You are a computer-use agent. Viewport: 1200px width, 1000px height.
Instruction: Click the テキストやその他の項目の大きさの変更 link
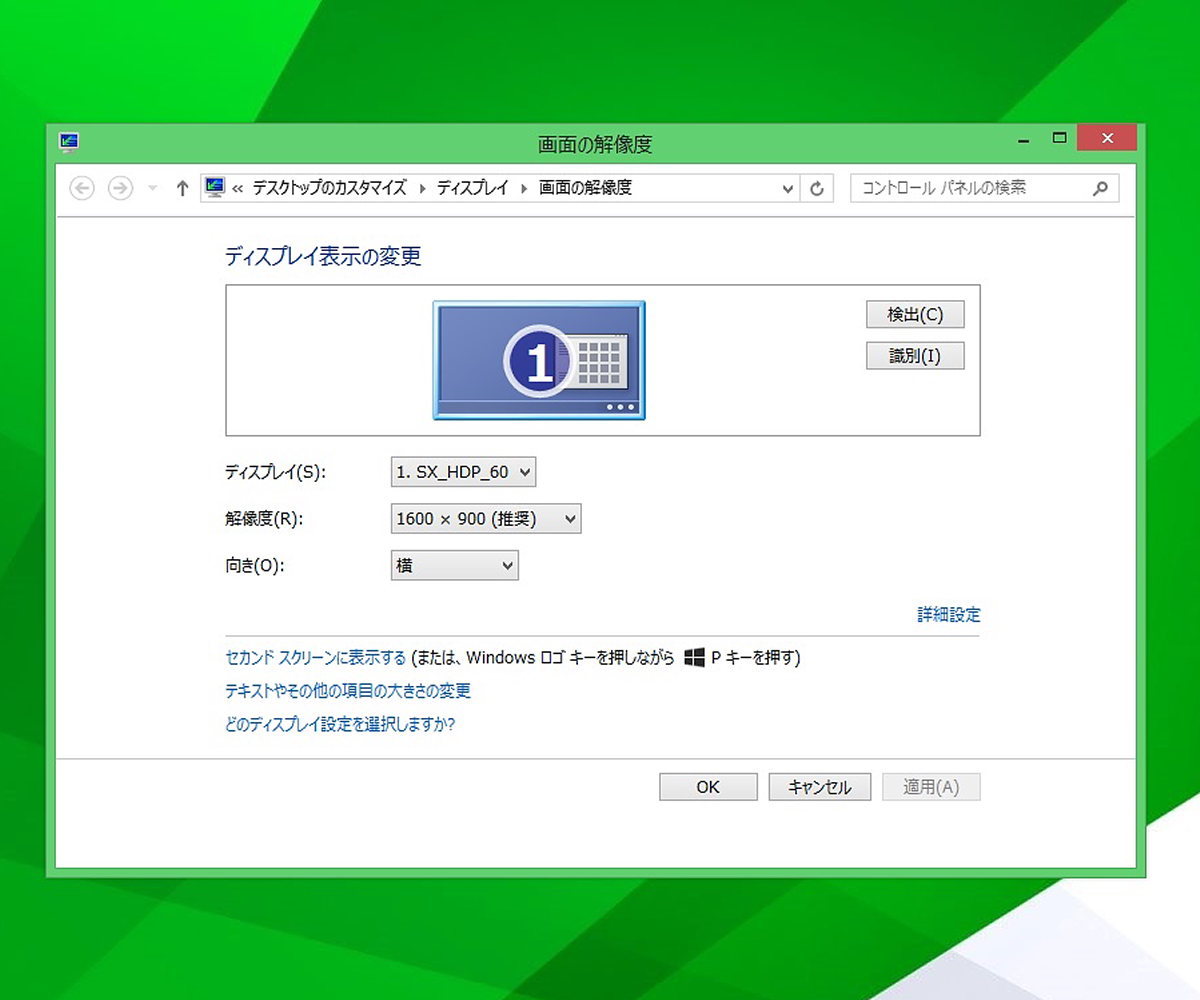click(x=348, y=691)
